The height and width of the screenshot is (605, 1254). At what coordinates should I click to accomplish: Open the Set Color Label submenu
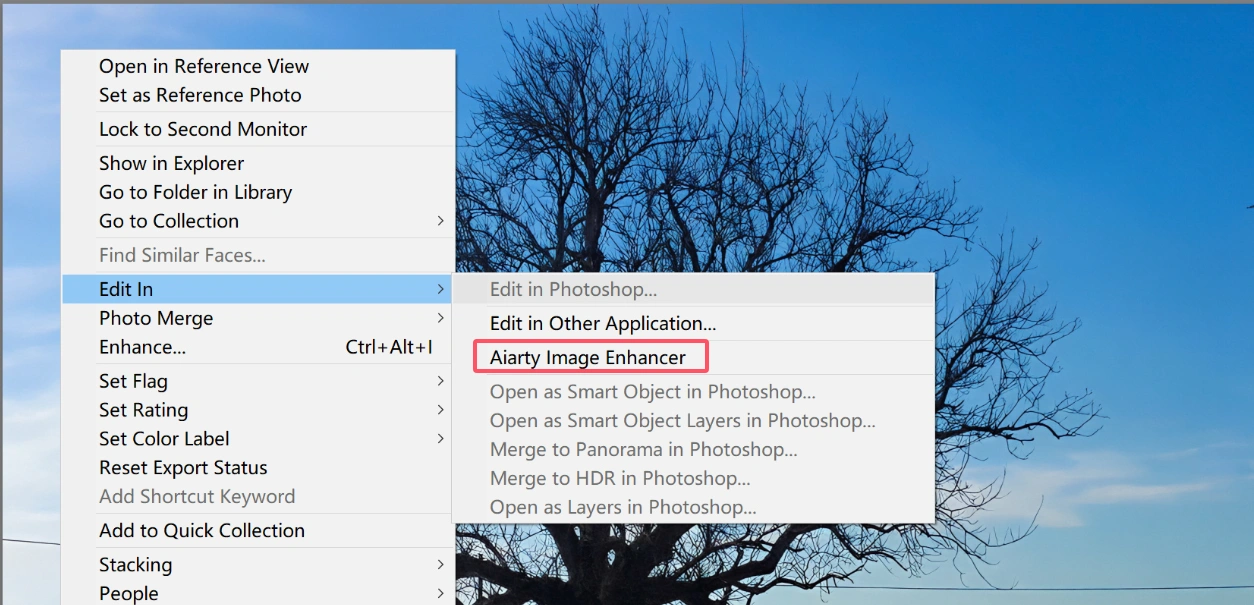(x=258, y=439)
